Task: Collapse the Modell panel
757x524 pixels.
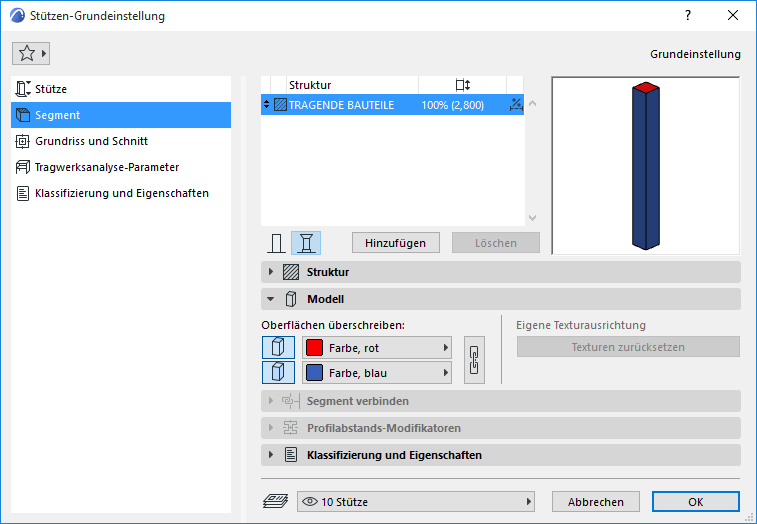Action: (x=271, y=299)
